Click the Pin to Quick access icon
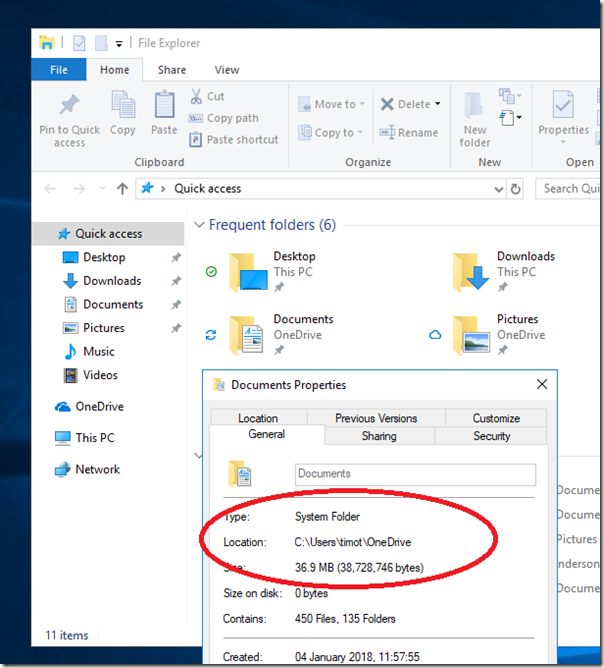604x668 pixels. 69,105
